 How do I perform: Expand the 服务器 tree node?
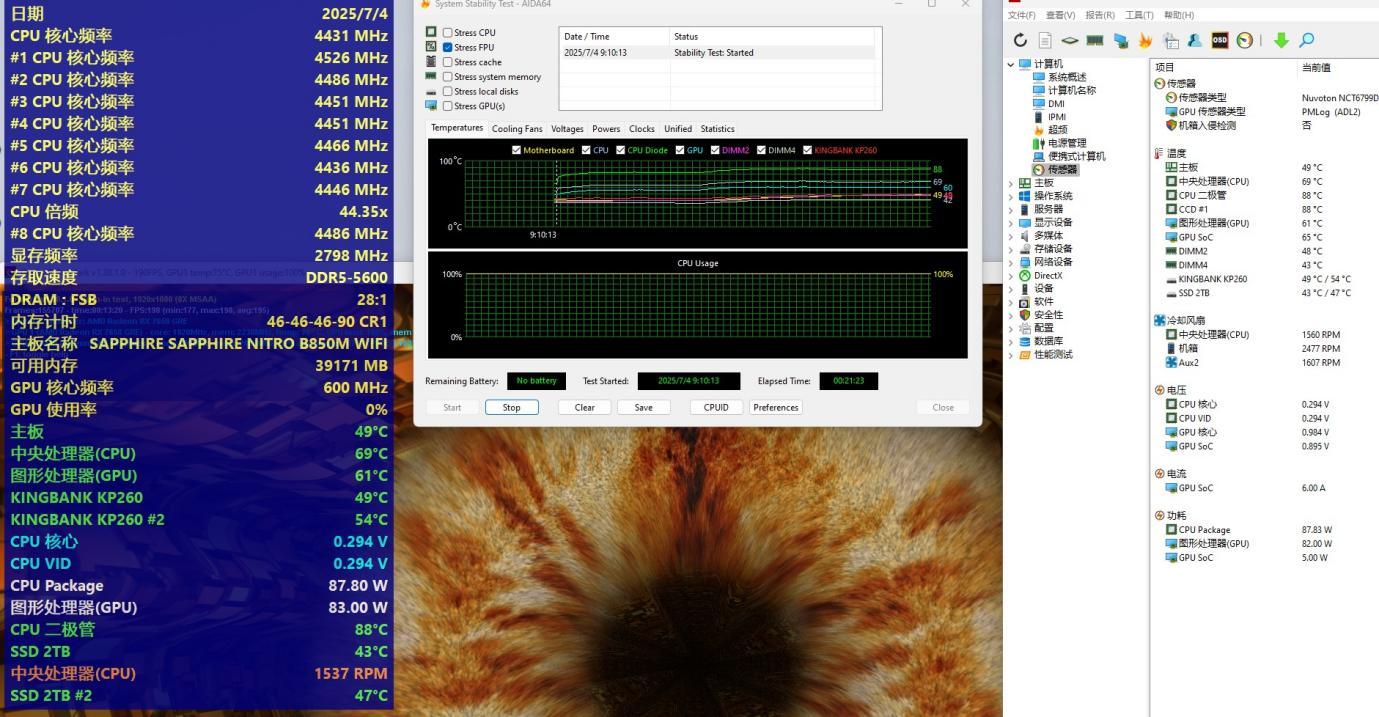pos(1011,210)
